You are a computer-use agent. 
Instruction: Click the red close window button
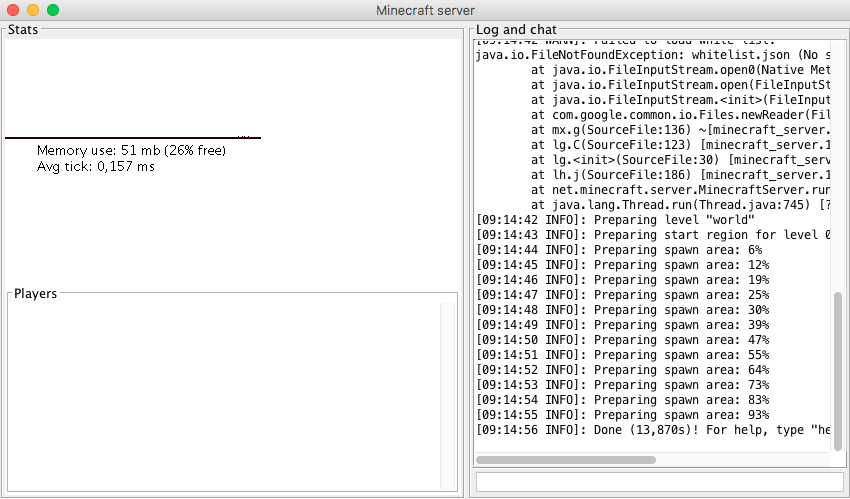tap(13, 10)
